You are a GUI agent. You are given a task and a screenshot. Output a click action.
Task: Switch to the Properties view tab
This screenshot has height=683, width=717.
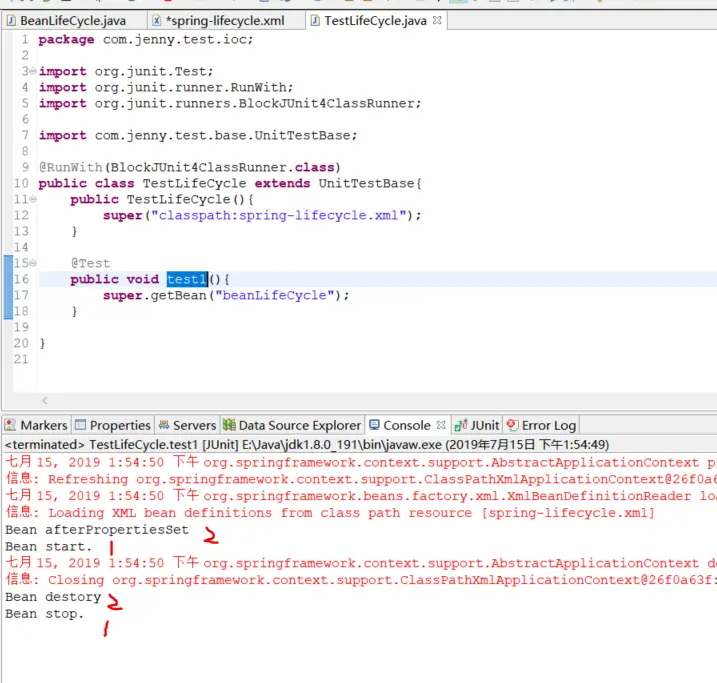click(x=113, y=425)
